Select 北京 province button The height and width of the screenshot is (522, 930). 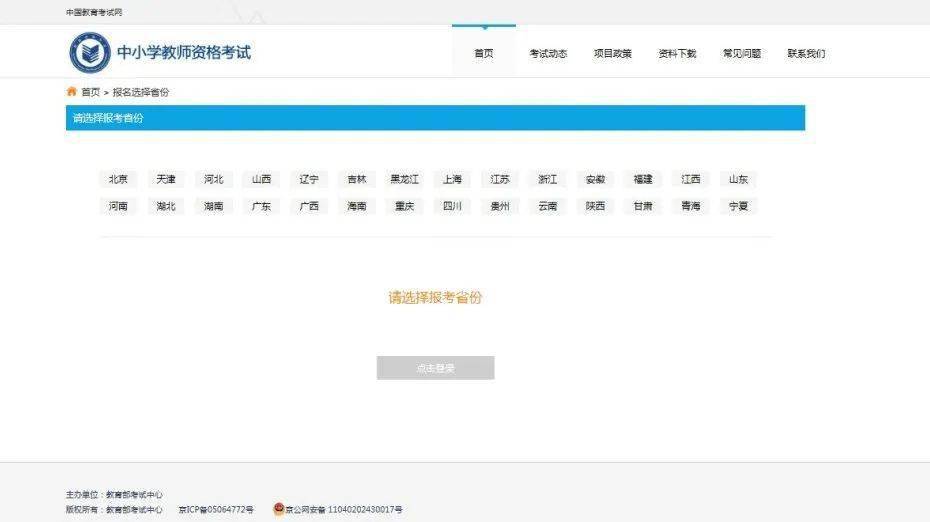pos(118,179)
